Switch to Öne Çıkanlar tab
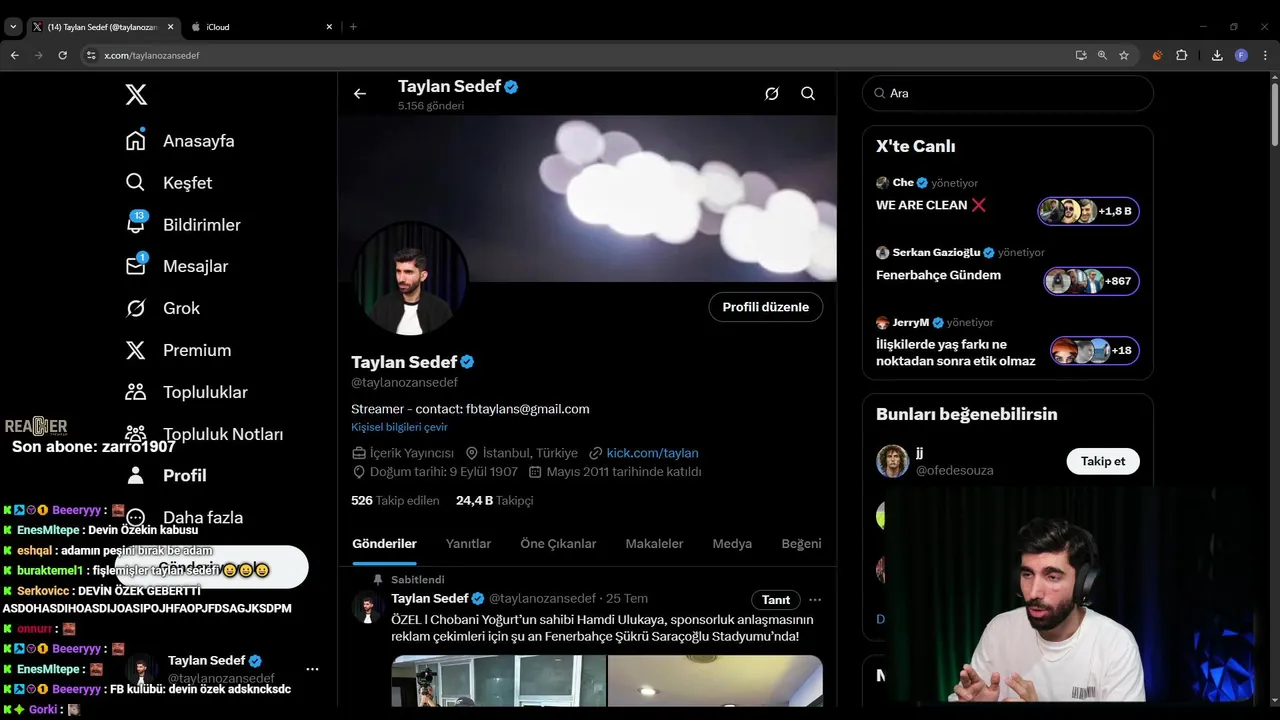This screenshot has height=720, width=1280. [558, 544]
